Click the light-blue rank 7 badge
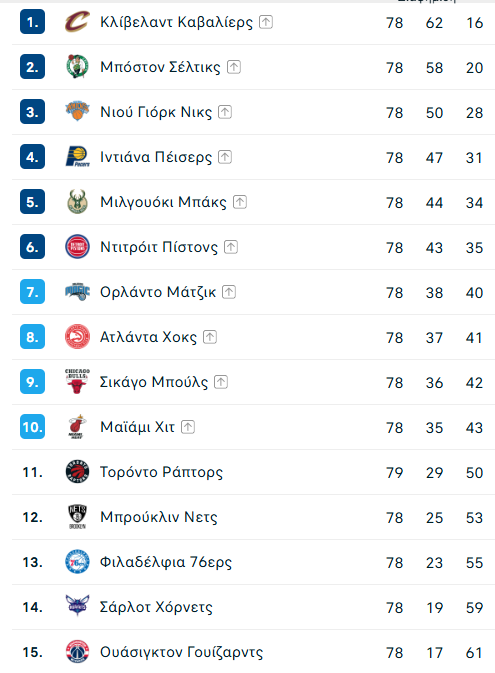 click(33, 292)
